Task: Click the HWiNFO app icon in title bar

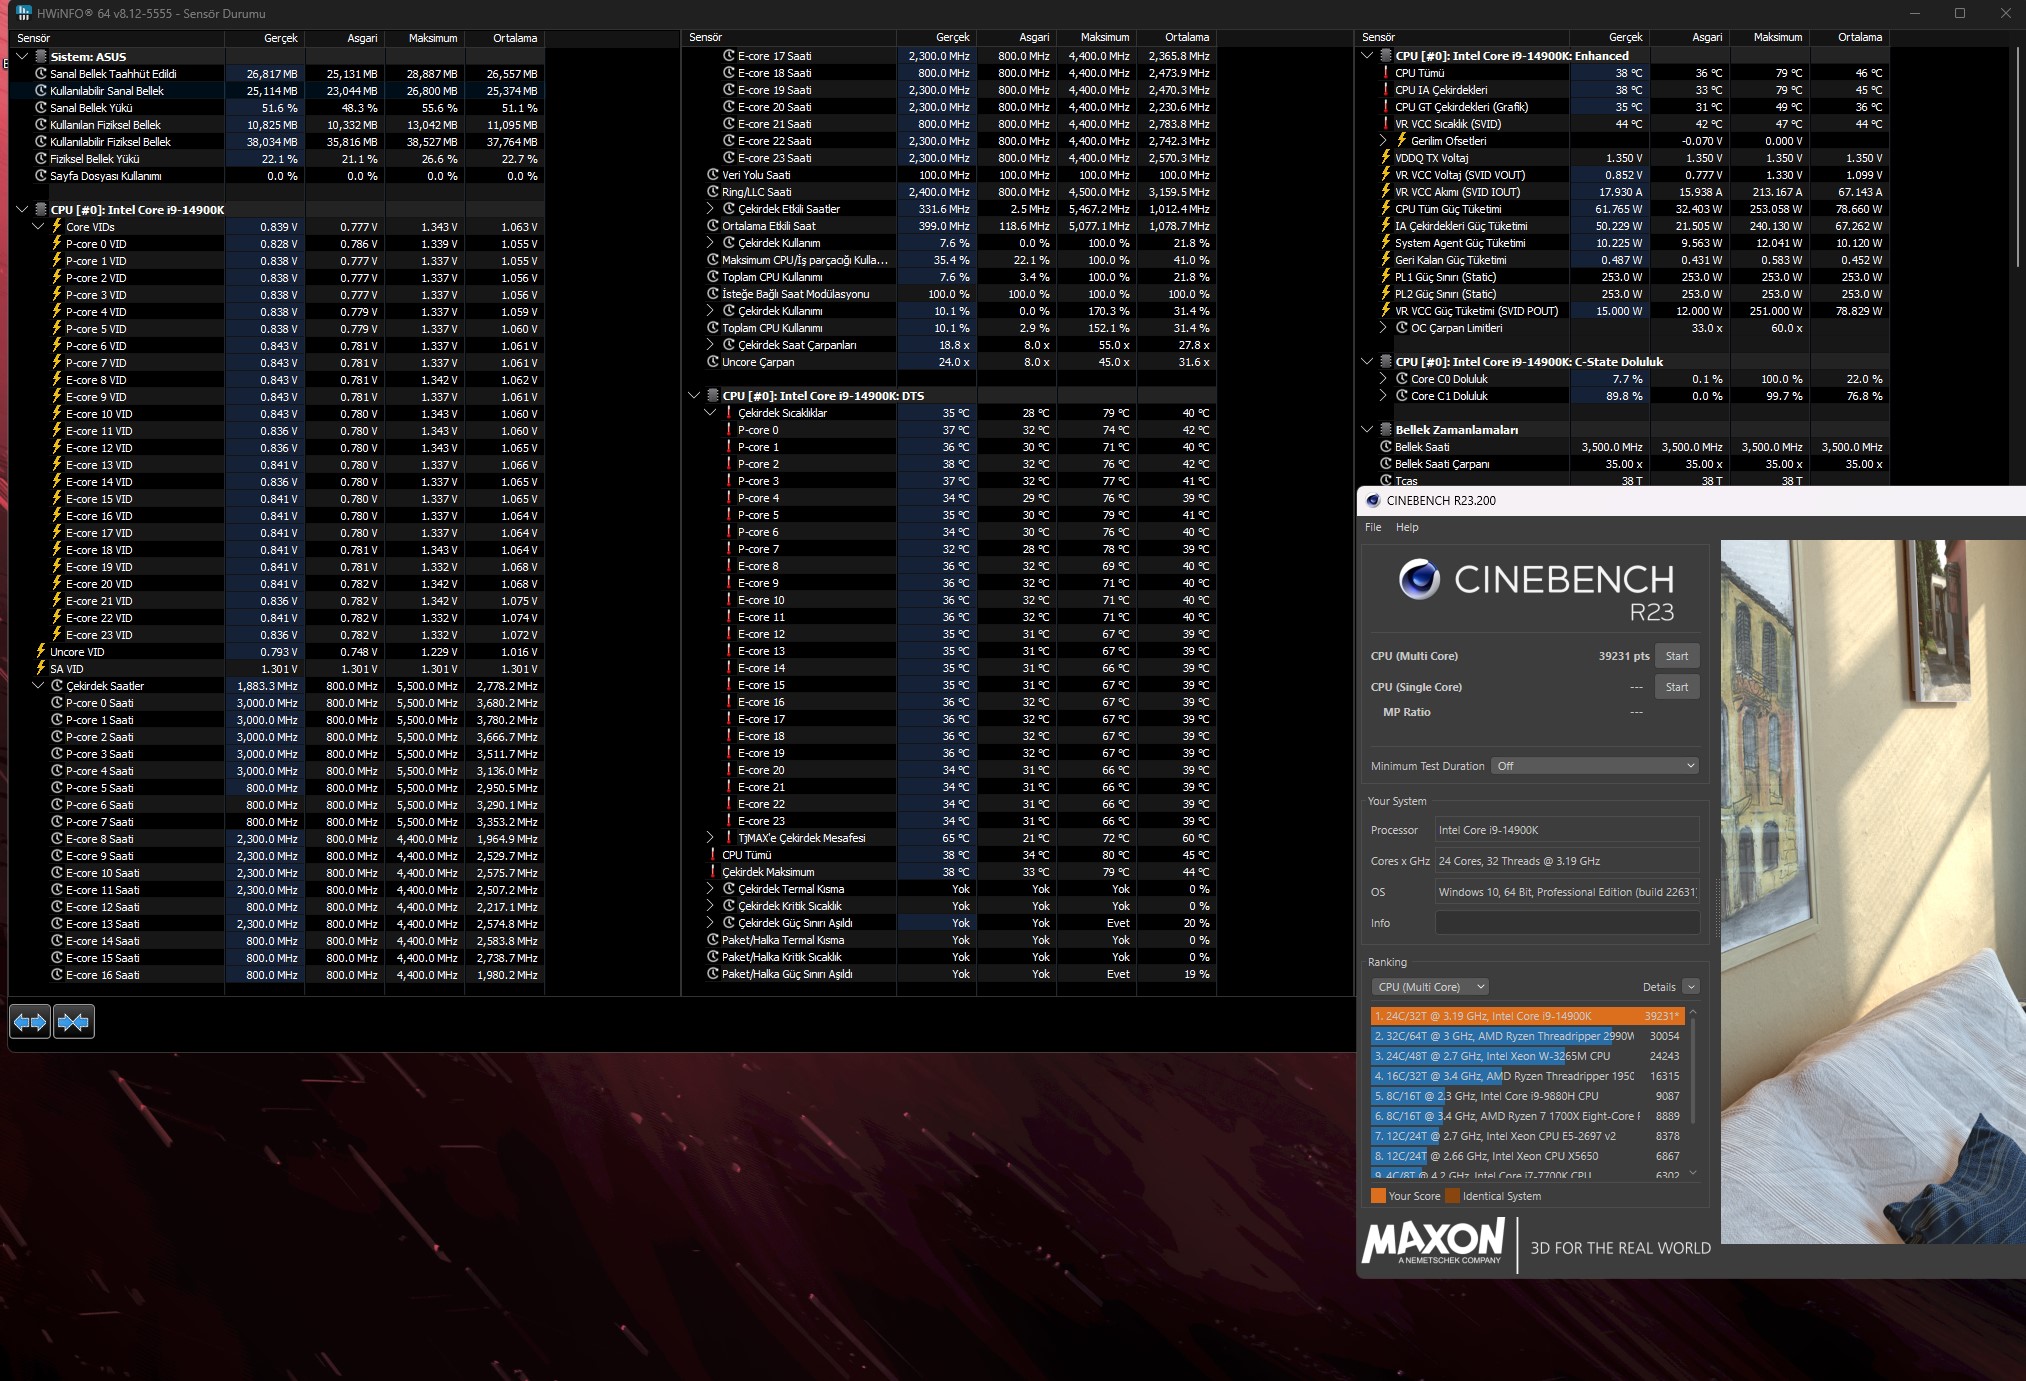Action: [x=24, y=13]
